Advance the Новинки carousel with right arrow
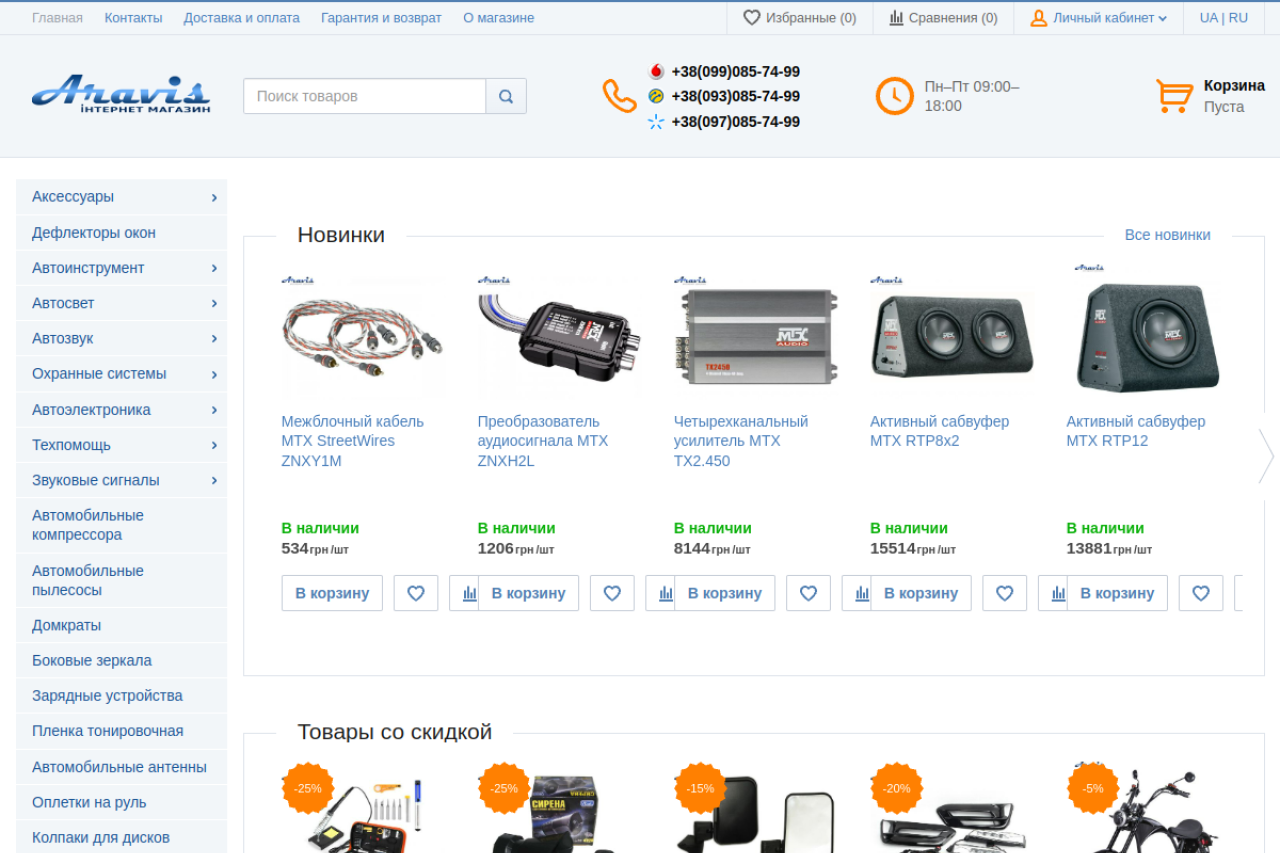 [x=1265, y=456]
